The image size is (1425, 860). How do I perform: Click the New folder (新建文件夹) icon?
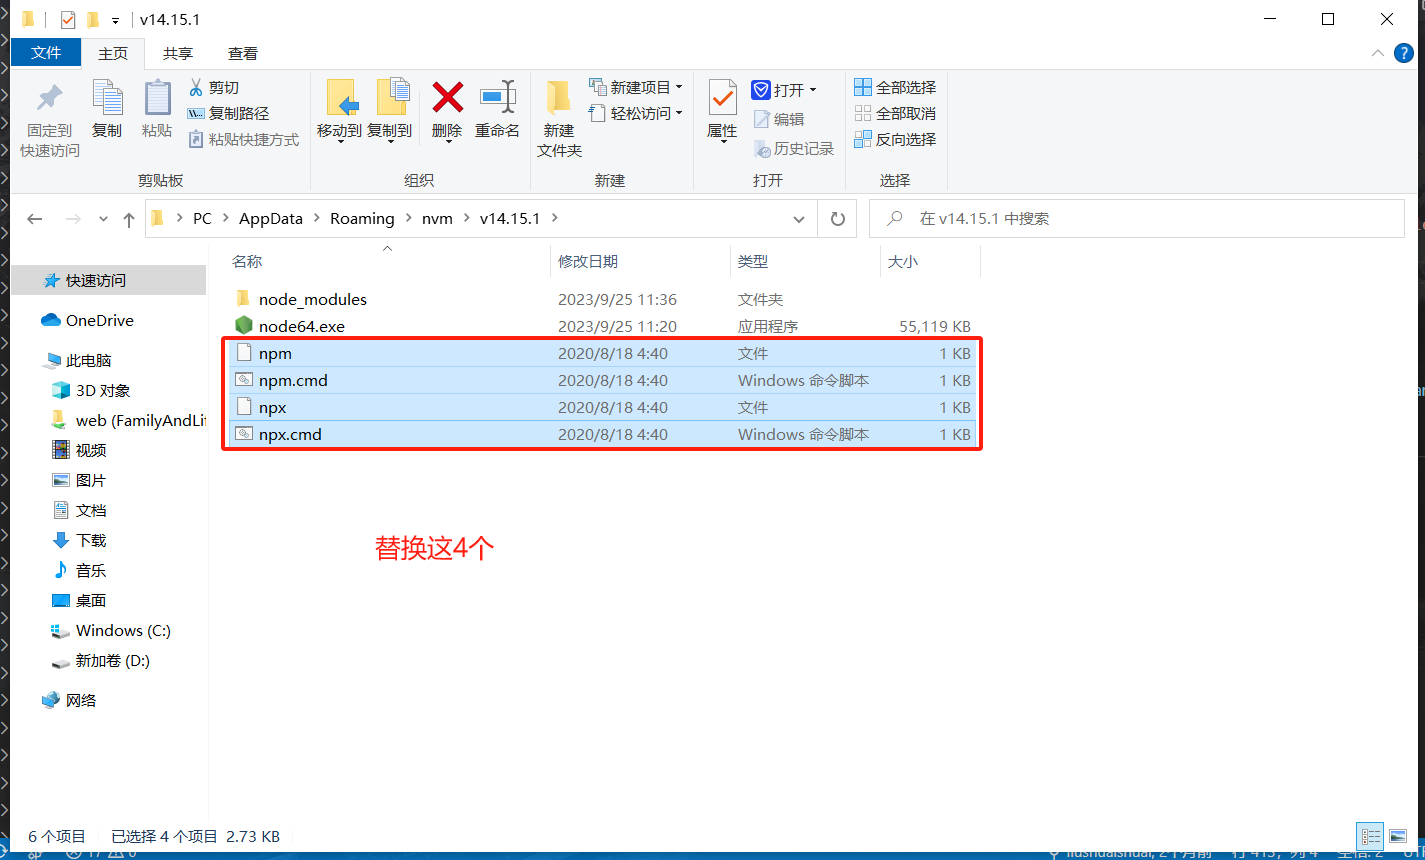click(x=559, y=98)
